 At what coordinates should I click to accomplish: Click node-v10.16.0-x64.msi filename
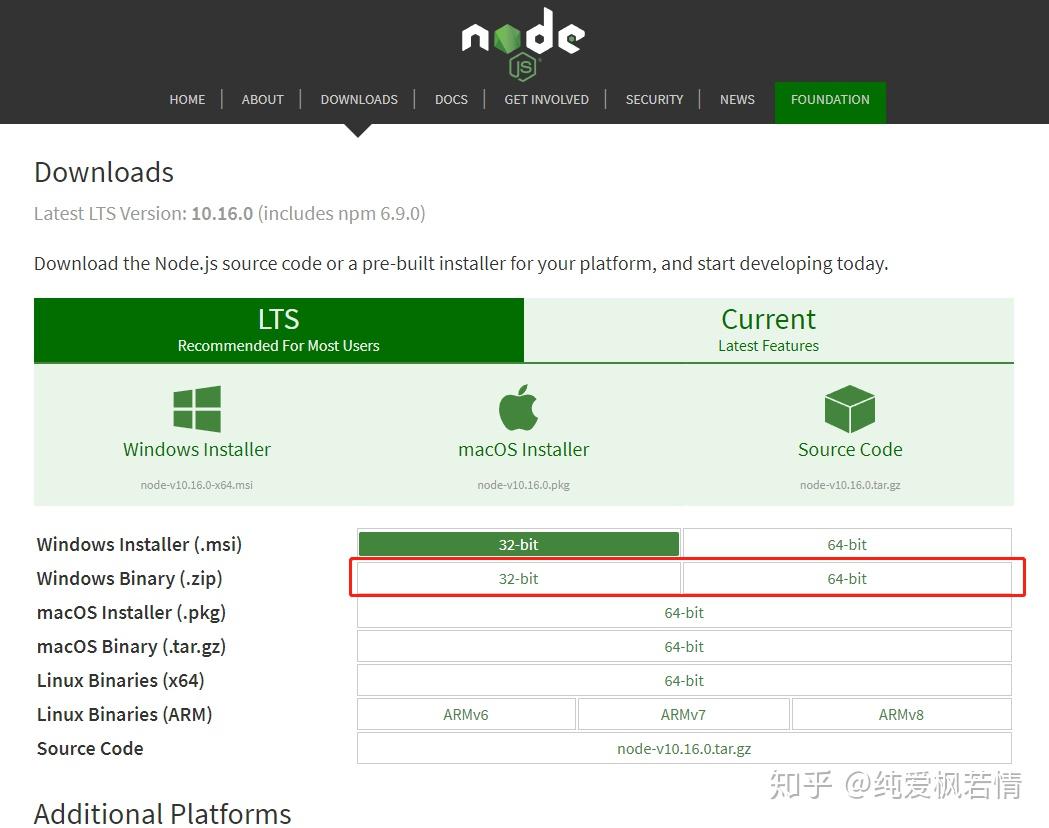click(x=197, y=485)
